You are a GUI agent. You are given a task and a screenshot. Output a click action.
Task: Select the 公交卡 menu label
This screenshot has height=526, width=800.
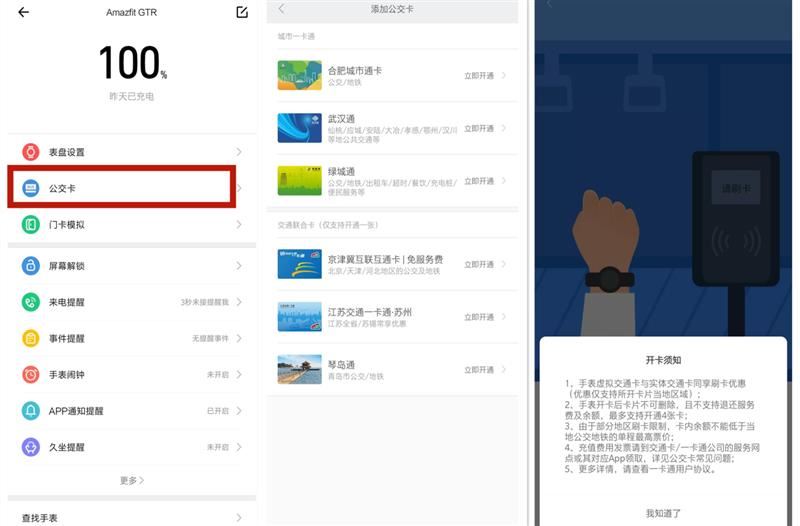point(62,188)
